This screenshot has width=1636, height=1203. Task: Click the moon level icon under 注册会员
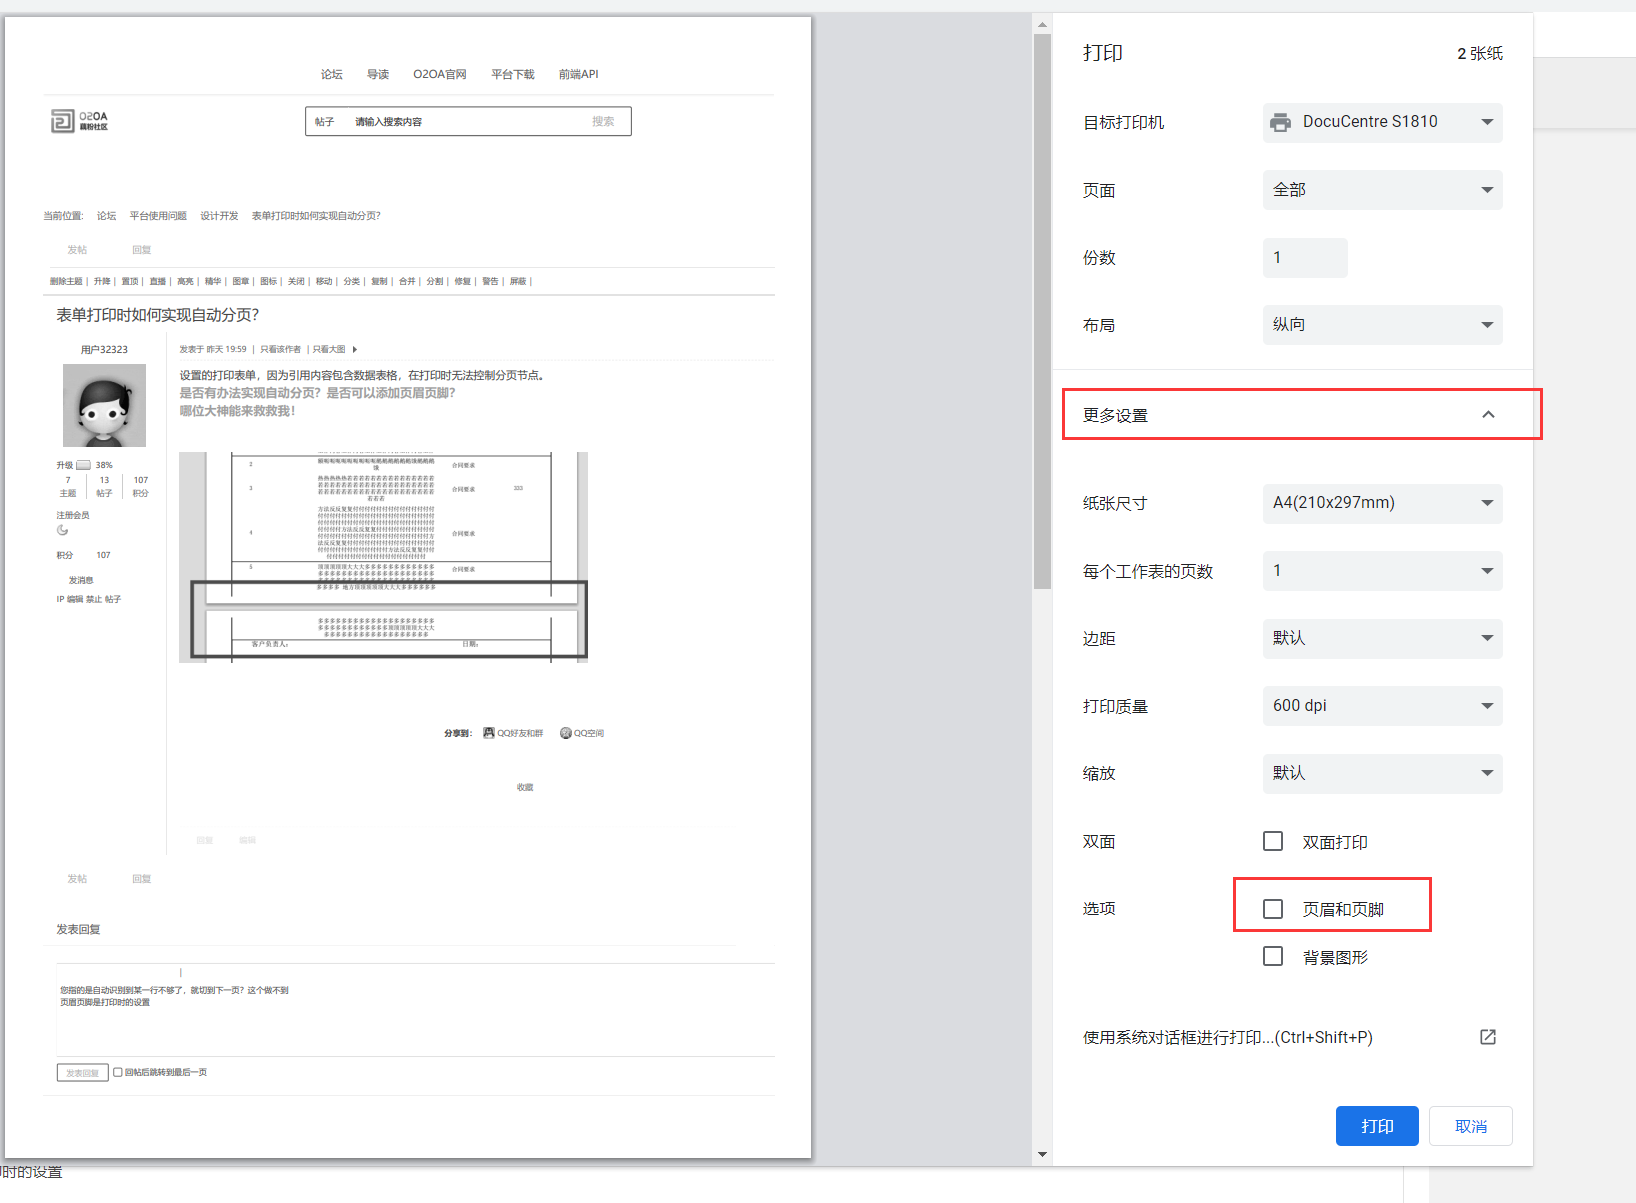click(62, 530)
